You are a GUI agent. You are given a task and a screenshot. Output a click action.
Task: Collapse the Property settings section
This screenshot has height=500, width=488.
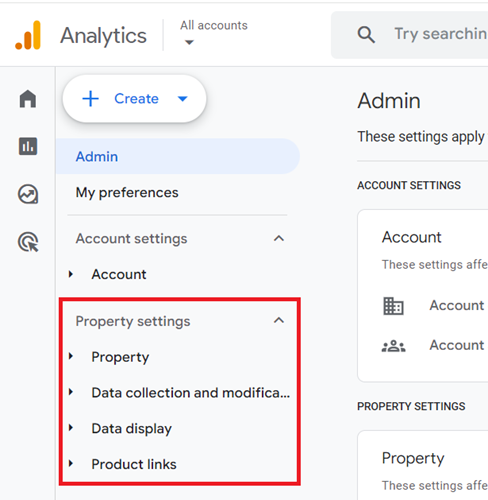tap(279, 321)
